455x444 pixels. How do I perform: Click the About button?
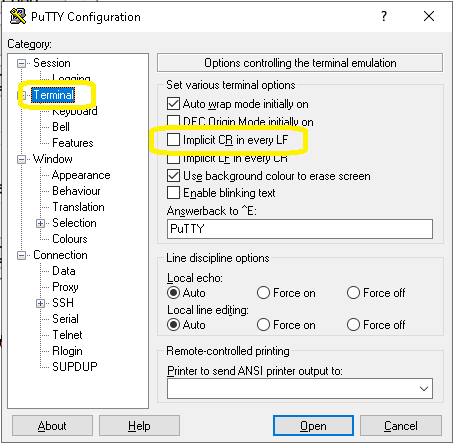(x=52, y=426)
